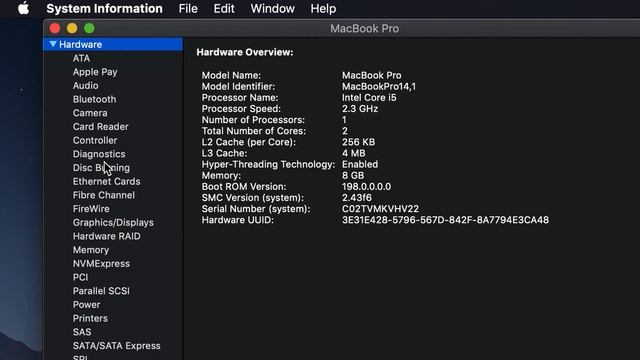The height and width of the screenshot is (360, 640).
Task: Select Camera in the sidebar
Action: [90, 113]
